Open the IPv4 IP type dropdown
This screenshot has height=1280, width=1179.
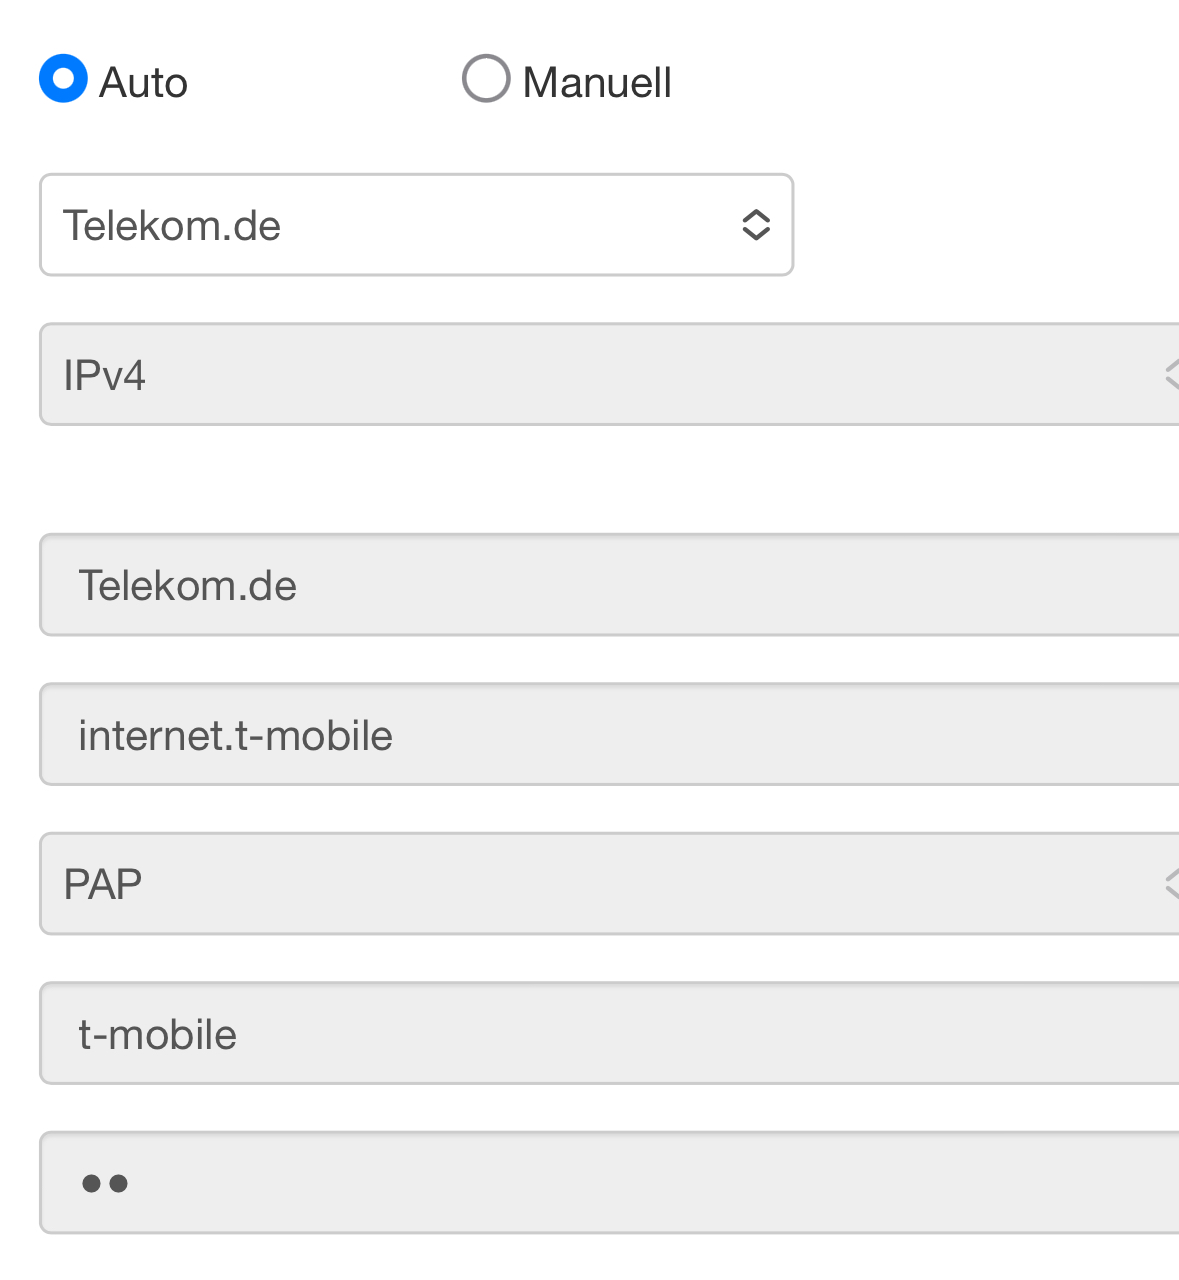(609, 374)
